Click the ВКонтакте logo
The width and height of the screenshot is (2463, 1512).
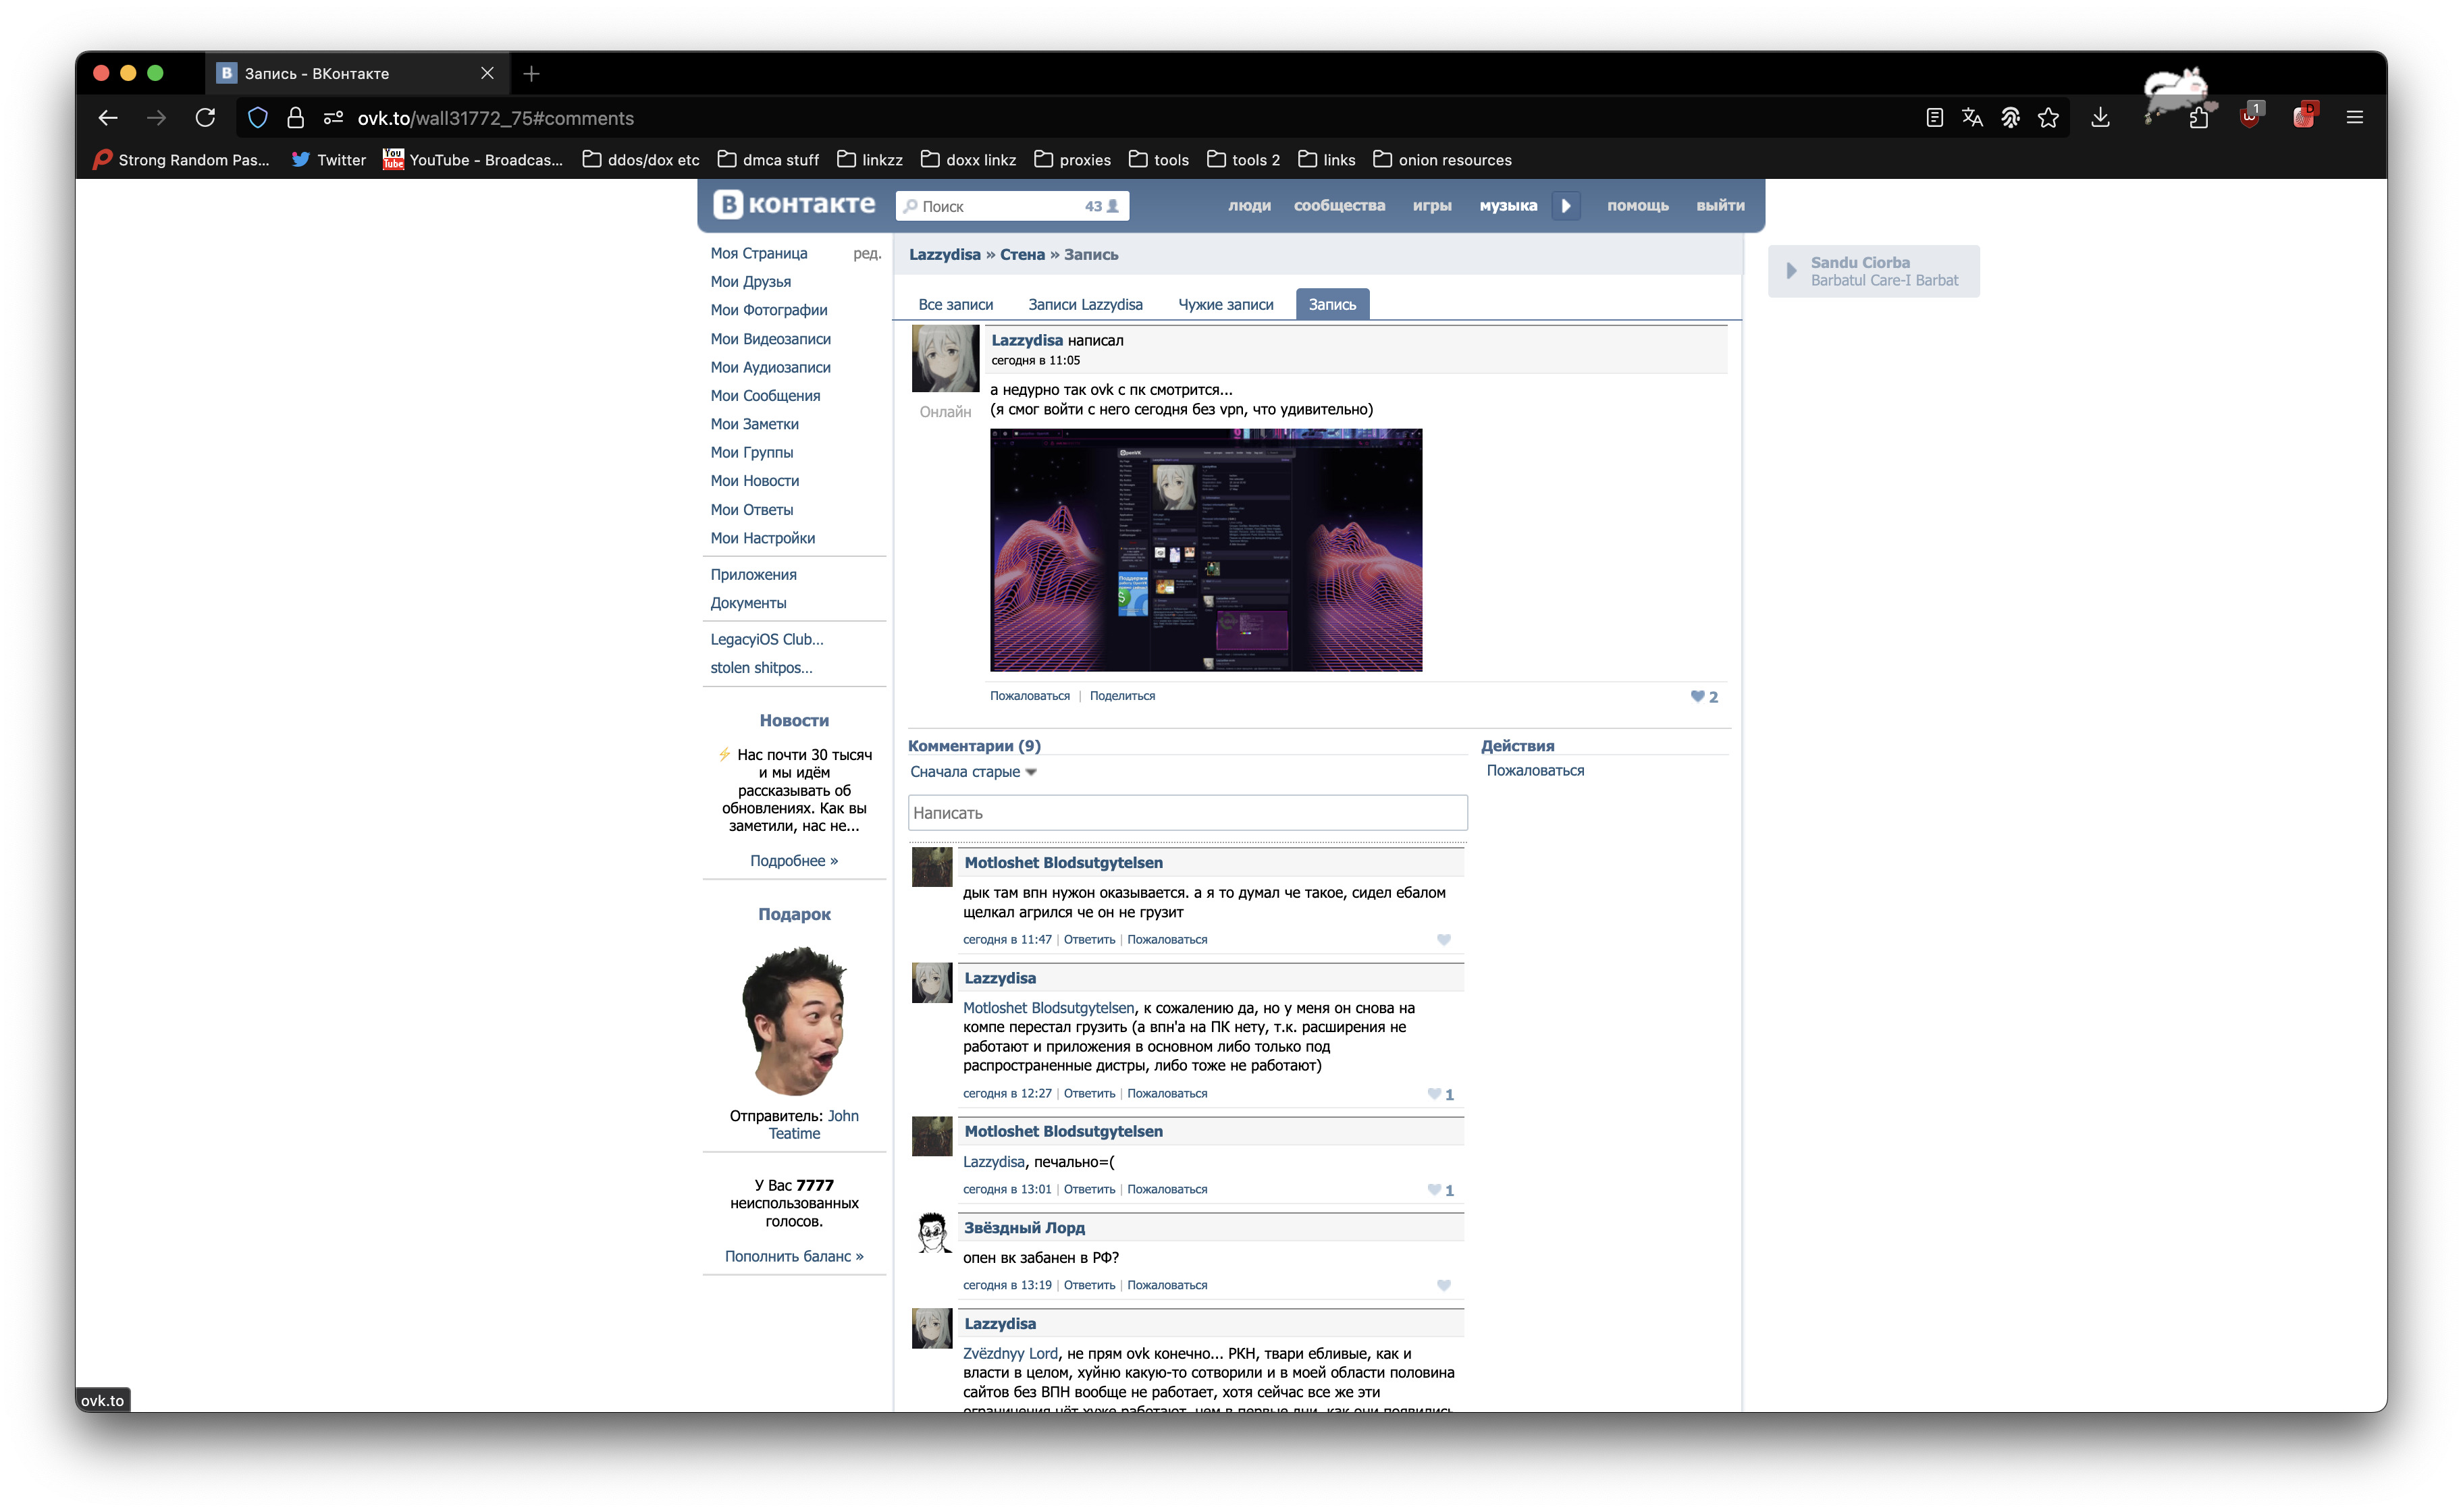pyautogui.click(x=794, y=205)
